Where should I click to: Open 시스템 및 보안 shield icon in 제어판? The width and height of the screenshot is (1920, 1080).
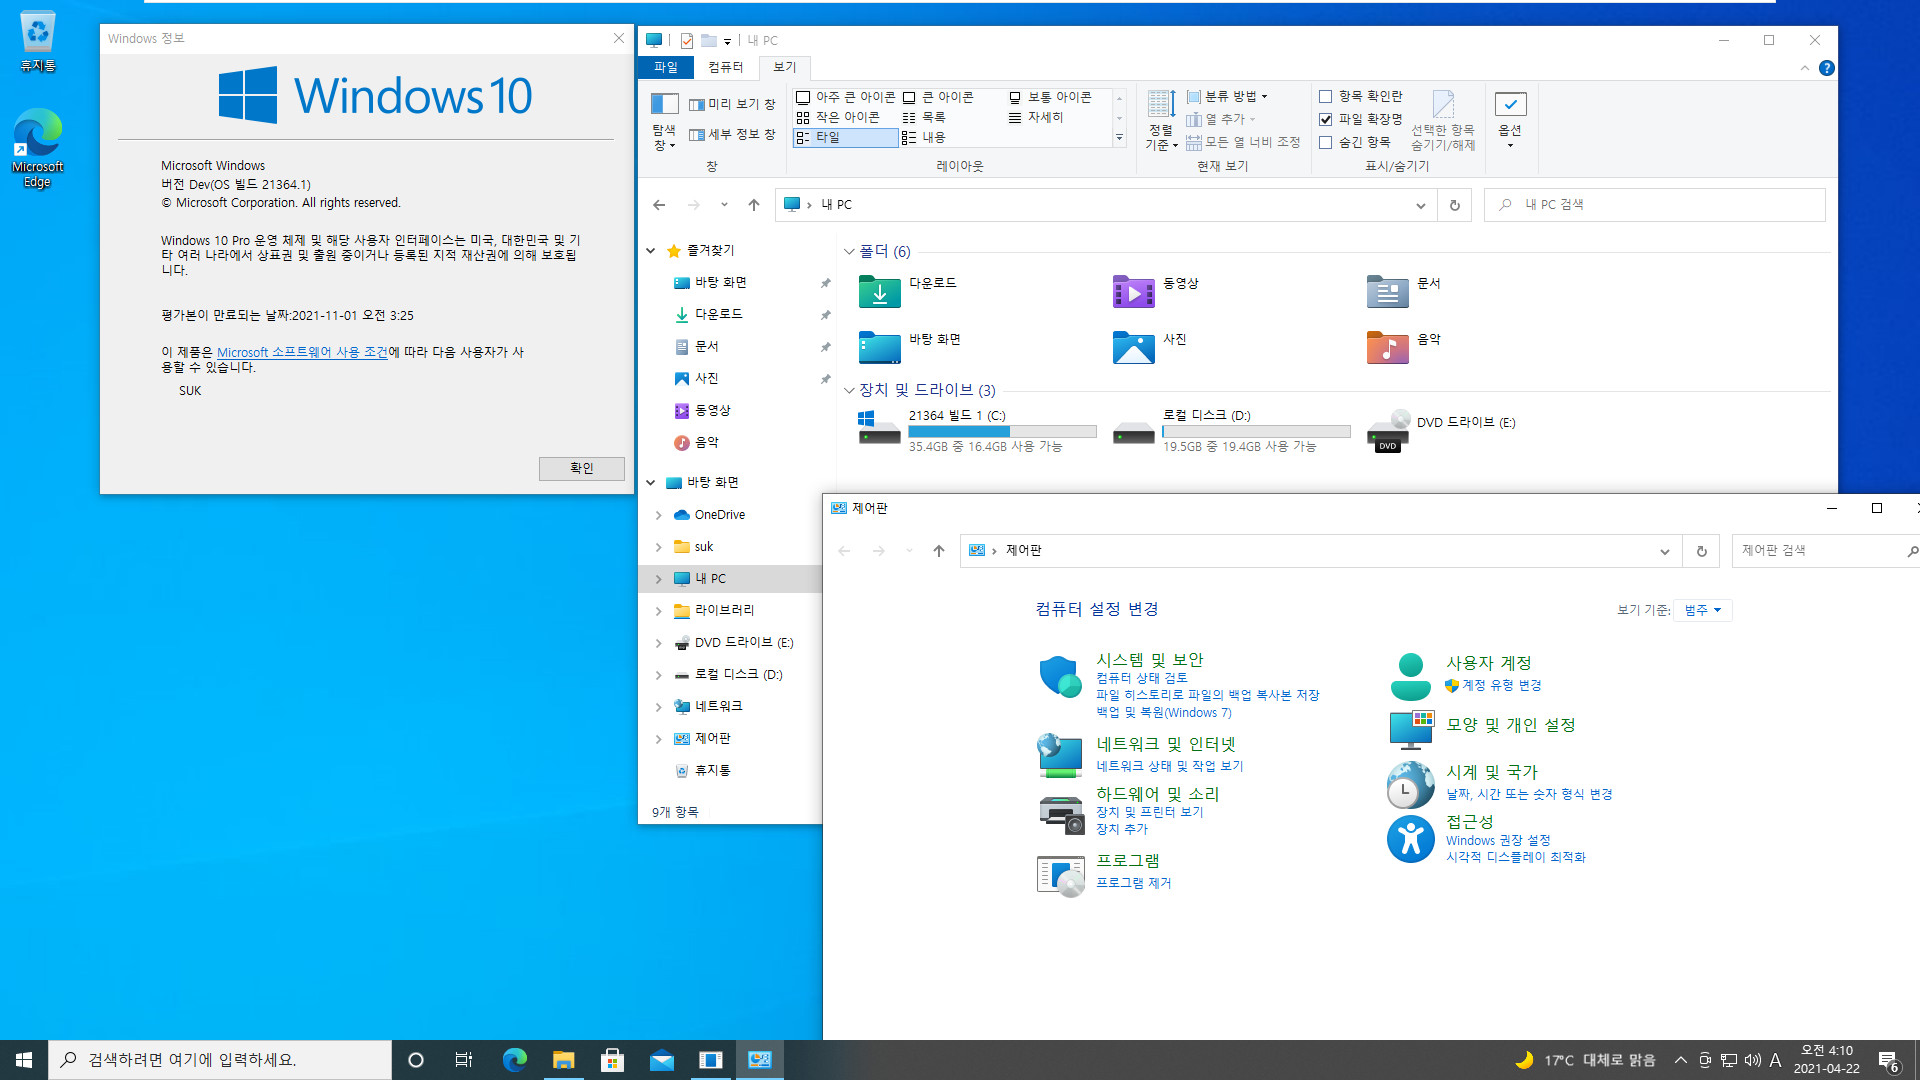click(x=1060, y=677)
